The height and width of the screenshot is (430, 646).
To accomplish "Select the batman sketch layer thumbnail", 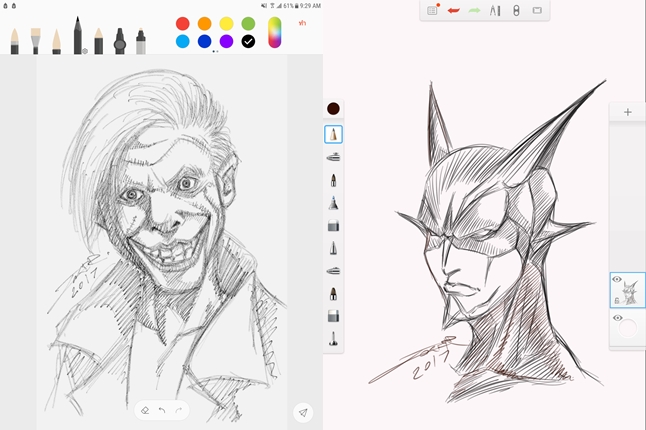I will (x=630, y=294).
